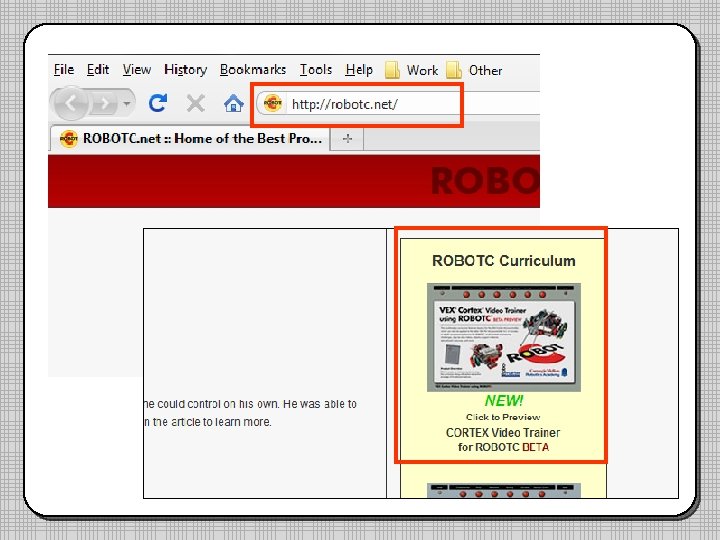Open the Other bookmarks folder
The height and width of the screenshot is (540, 720).
[474, 70]
